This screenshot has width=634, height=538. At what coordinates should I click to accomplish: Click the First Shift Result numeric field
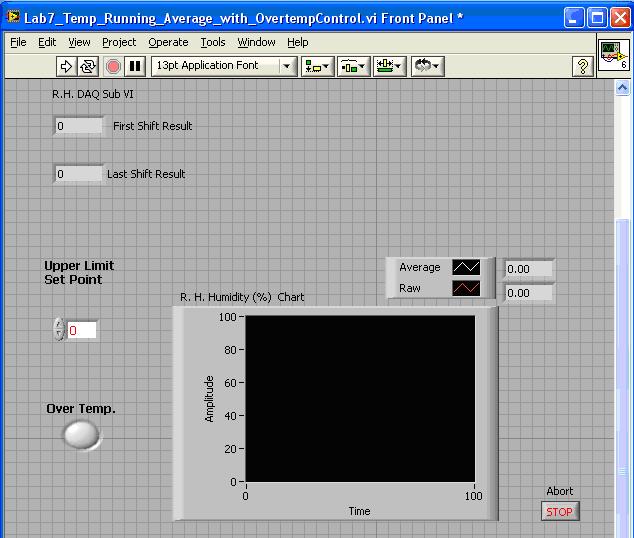click(78, 126)
